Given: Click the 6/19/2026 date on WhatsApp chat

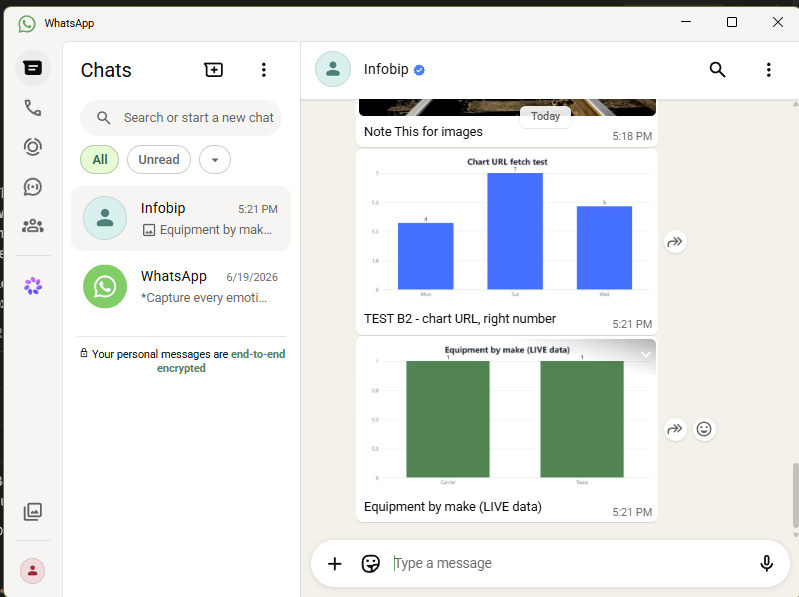Looking at the screenshot, I should tap(252, 277).
